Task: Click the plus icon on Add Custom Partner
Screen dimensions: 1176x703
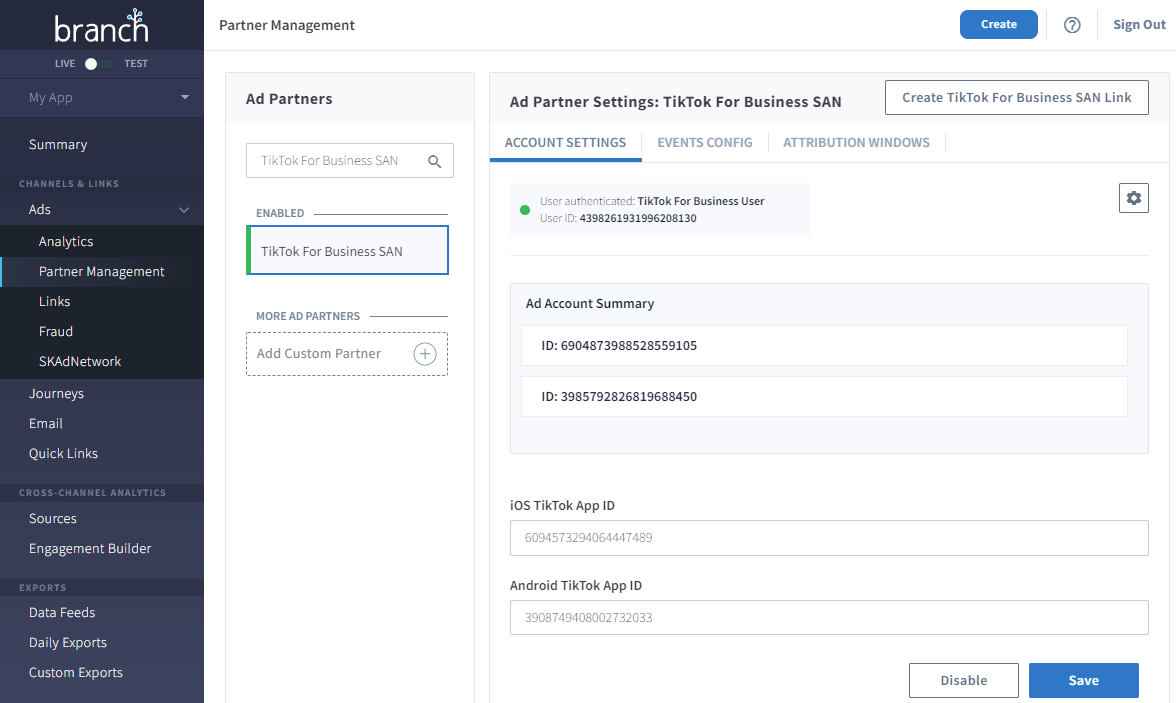Action: tap(424, 354)
